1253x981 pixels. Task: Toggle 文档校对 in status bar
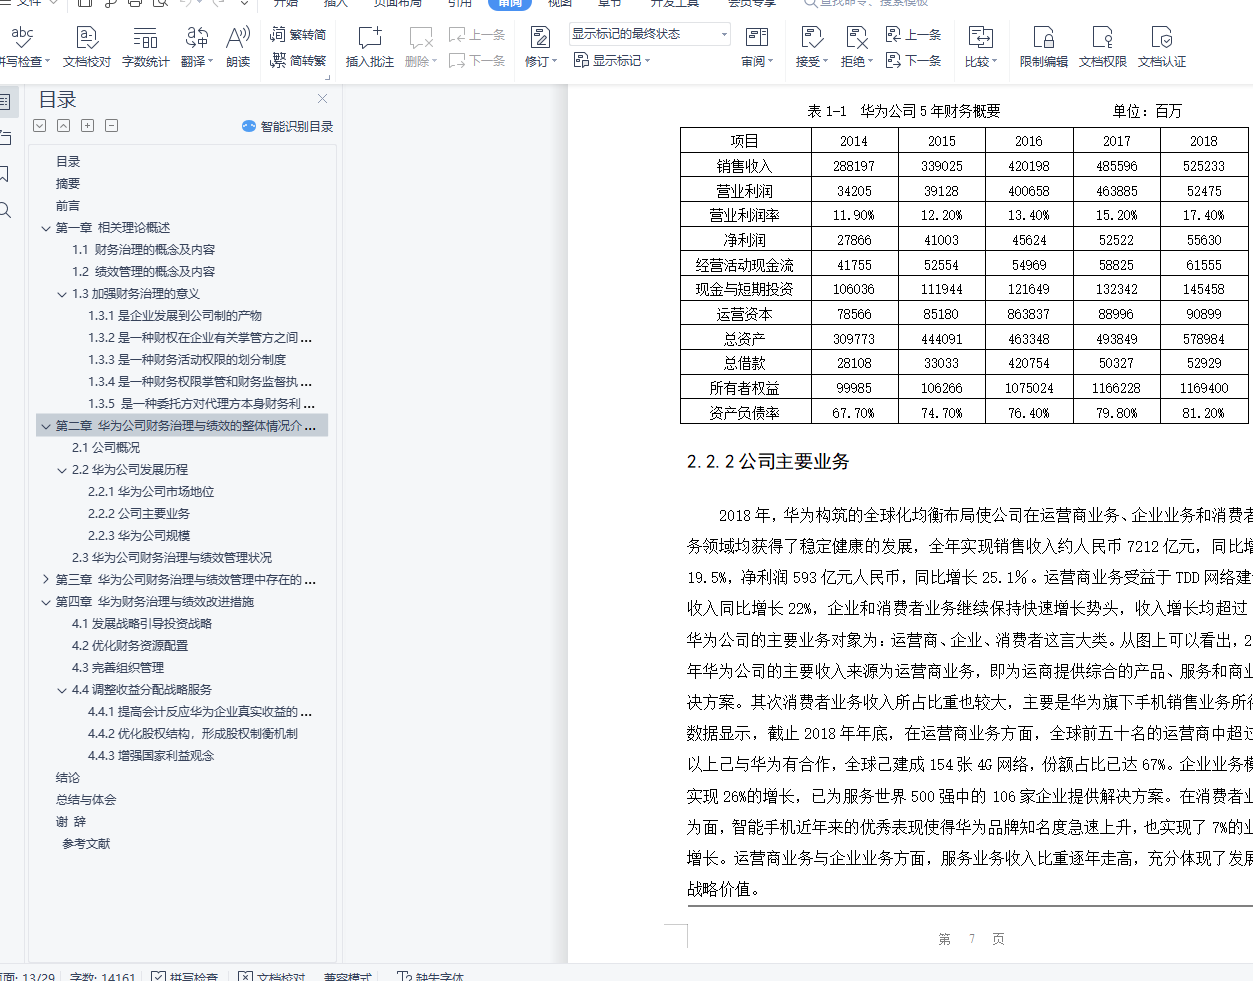tap(272, 976)
